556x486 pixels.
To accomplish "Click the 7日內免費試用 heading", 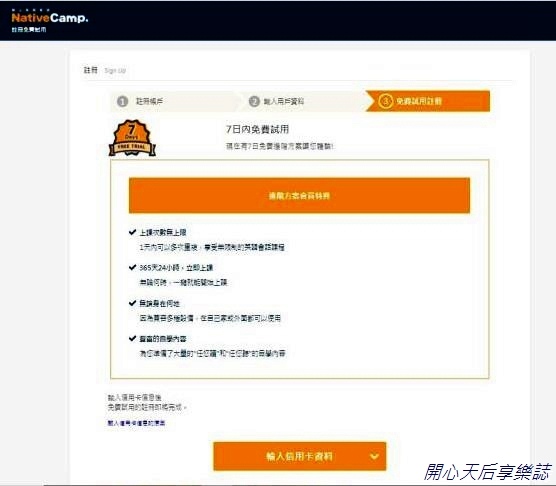I will click(x=257, y=129).
